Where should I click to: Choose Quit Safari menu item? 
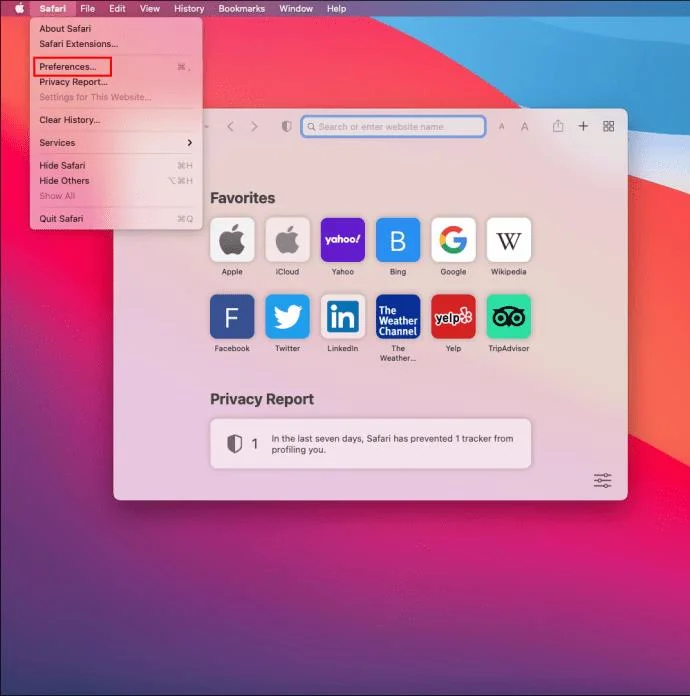click(x=115, y=218)
